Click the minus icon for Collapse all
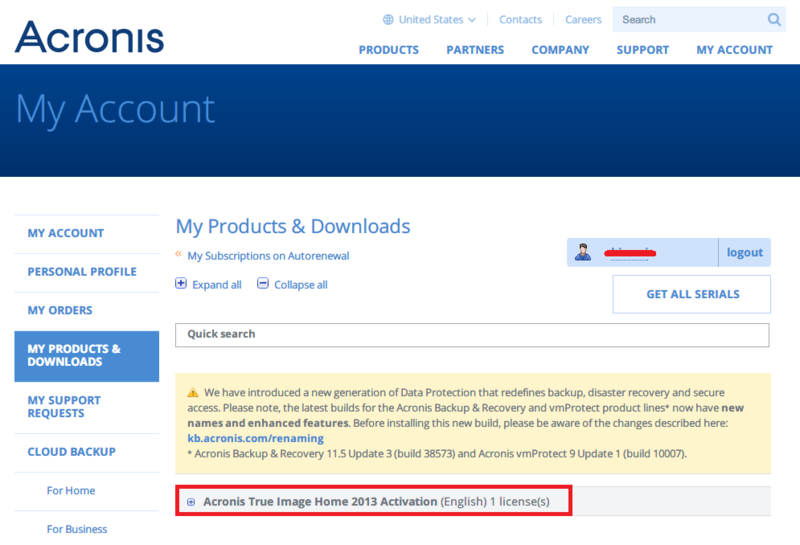This screenshot has width=800, height=545. [263, 283]
